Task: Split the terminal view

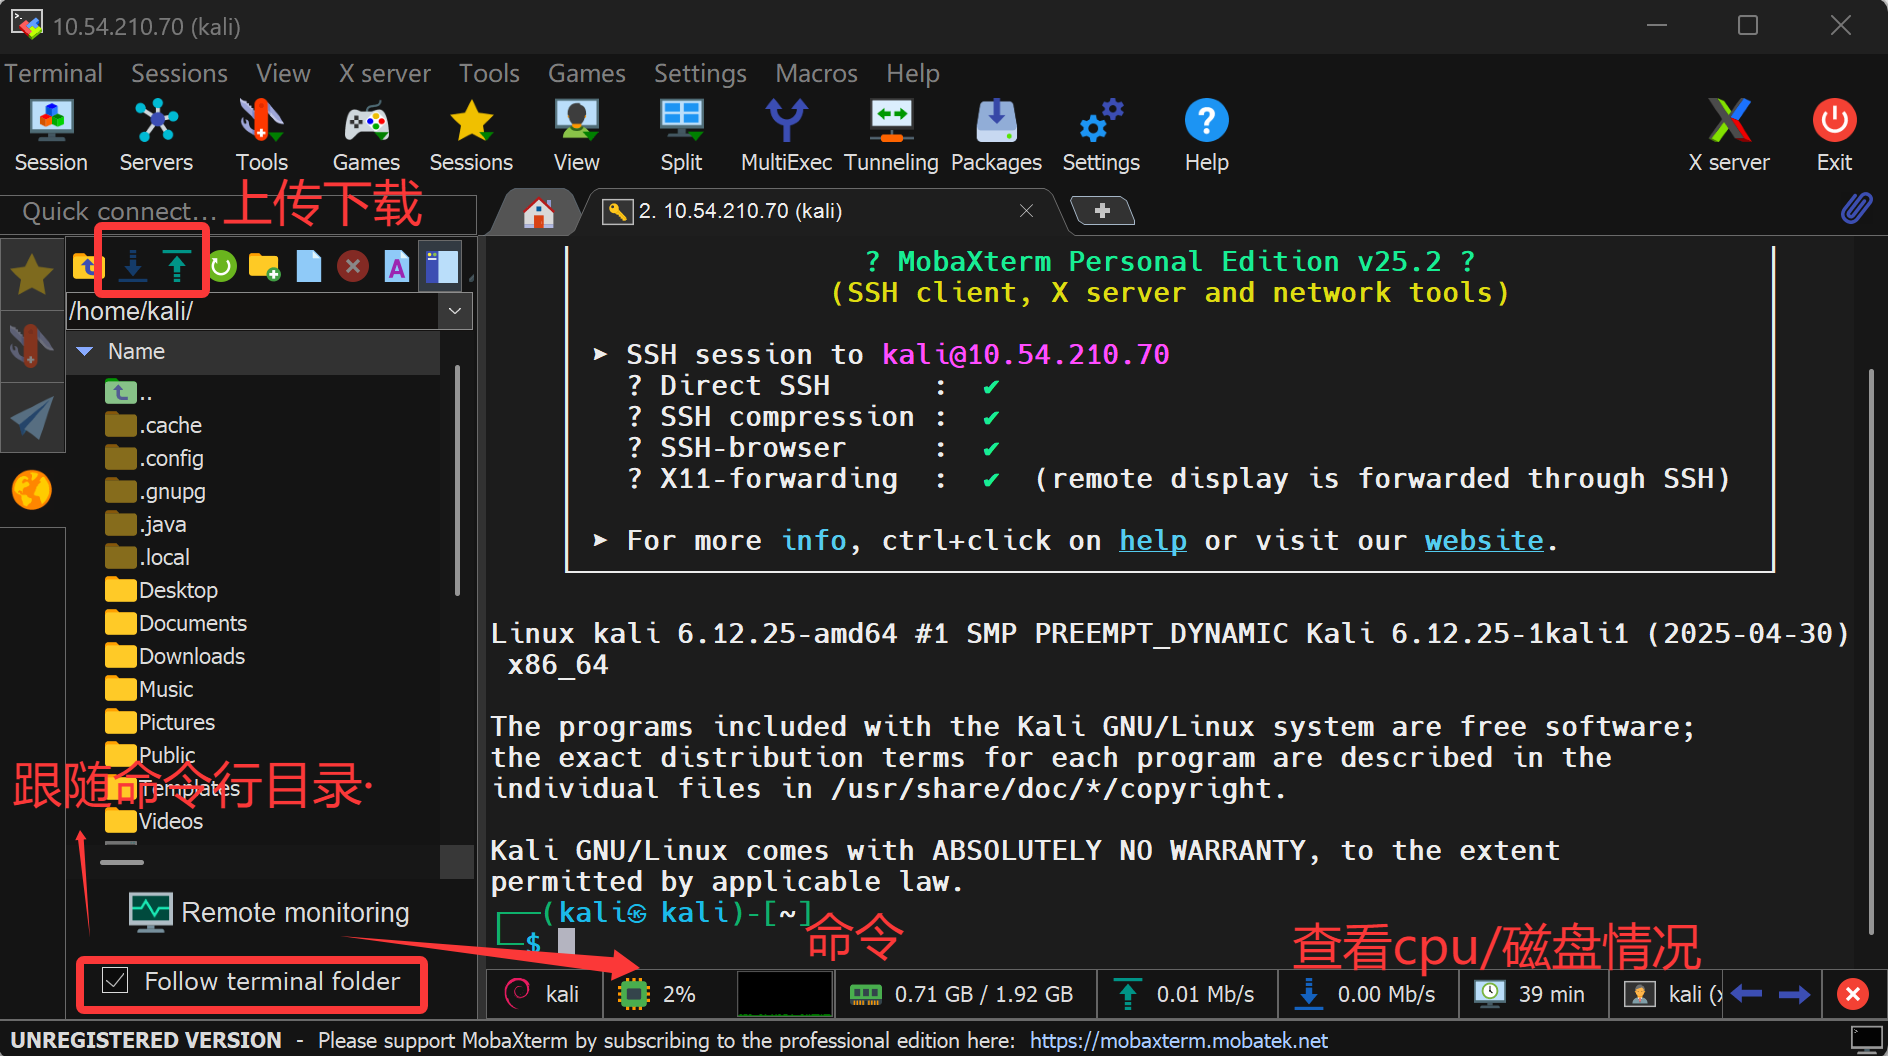Action: coord(681,133)
